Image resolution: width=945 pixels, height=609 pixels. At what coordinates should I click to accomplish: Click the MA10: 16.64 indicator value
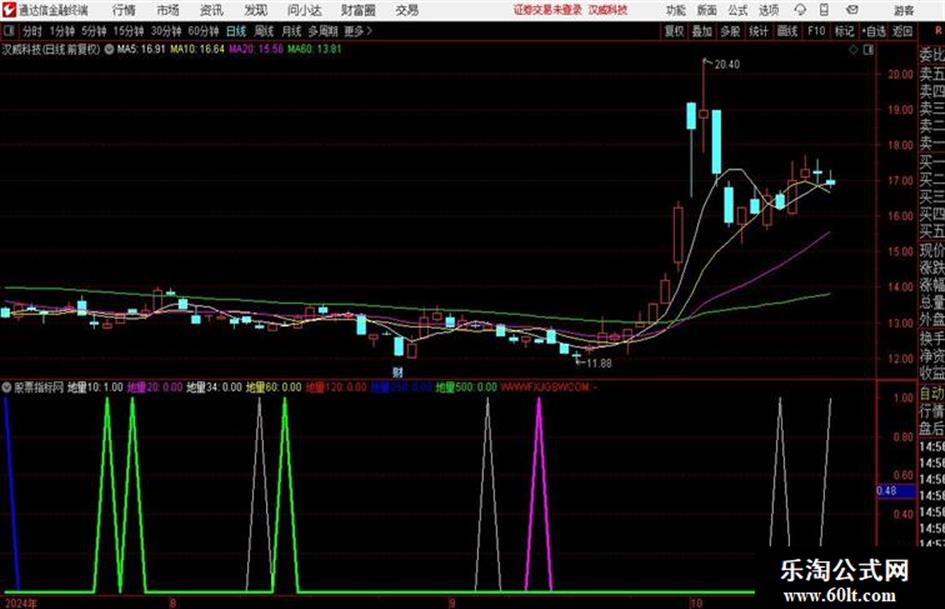pos(197,49)
